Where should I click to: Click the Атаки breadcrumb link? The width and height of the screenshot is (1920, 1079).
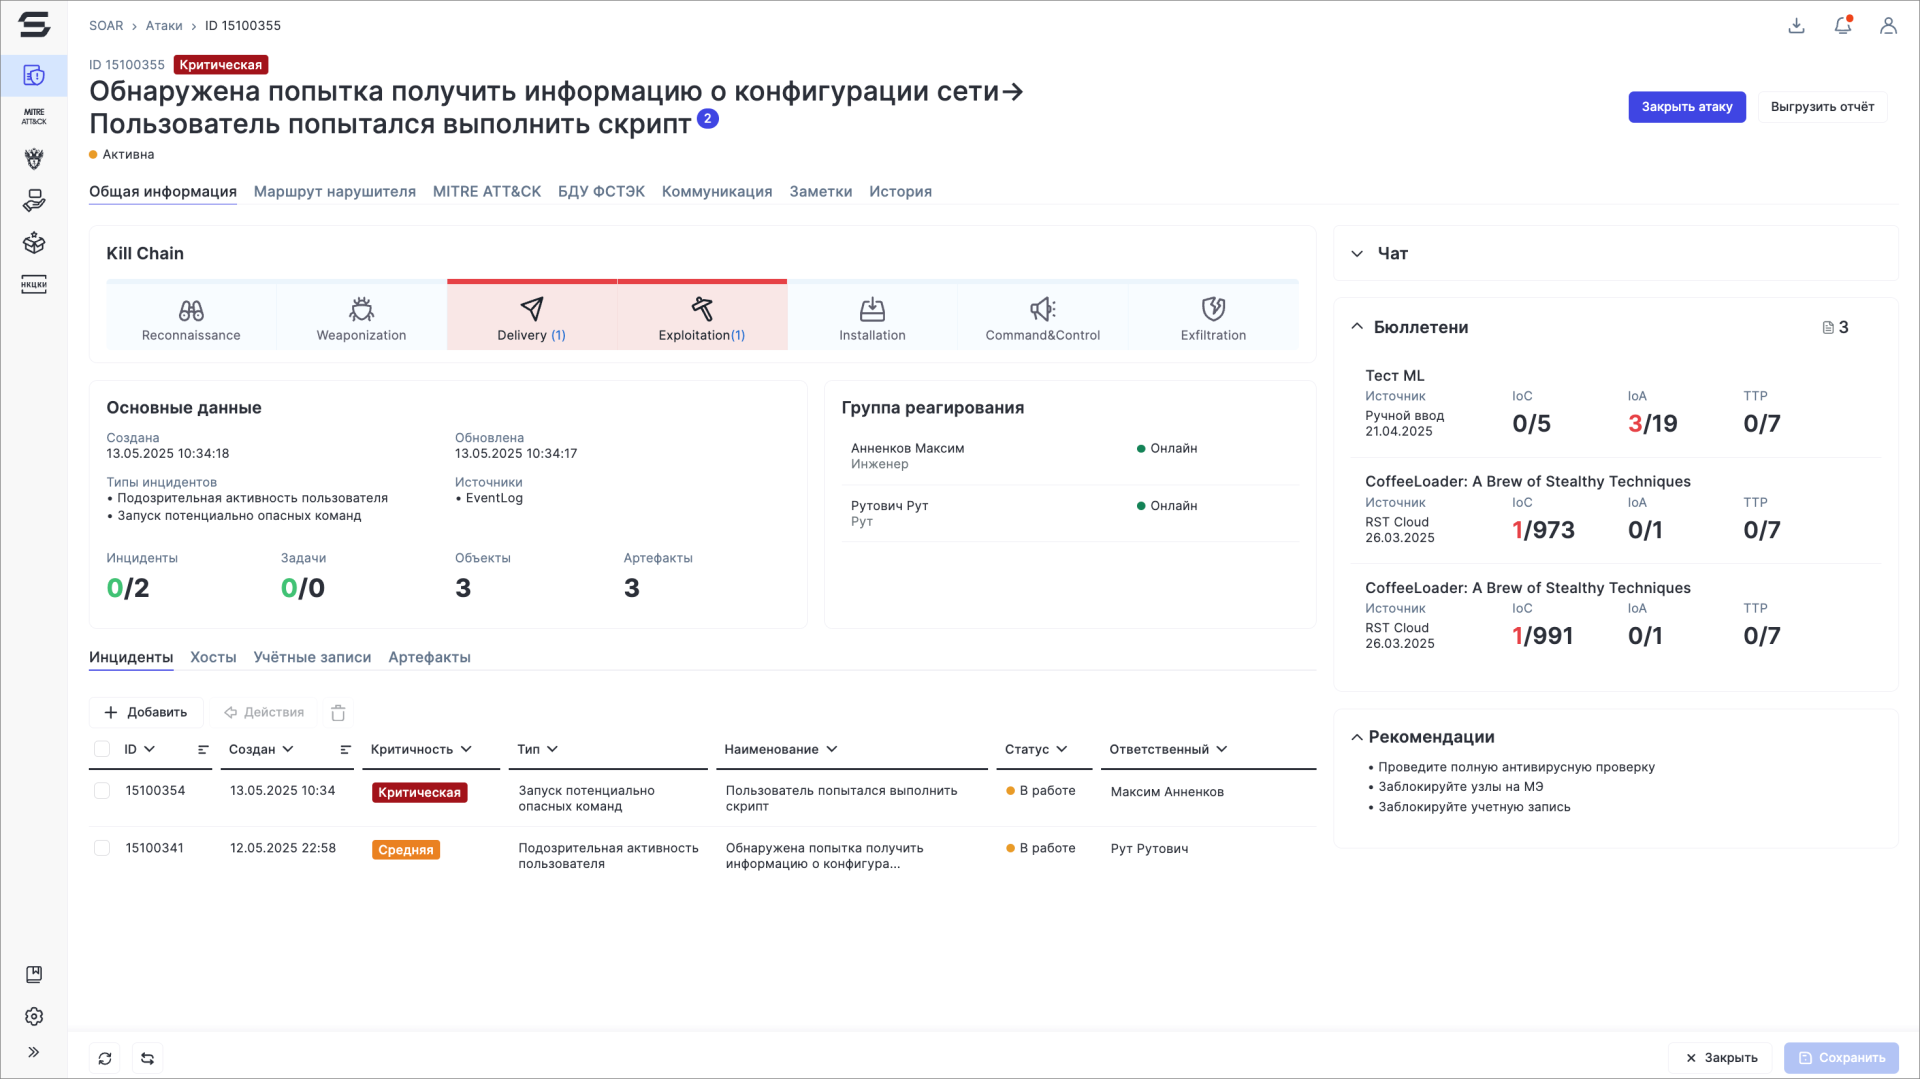coord(164,26)
